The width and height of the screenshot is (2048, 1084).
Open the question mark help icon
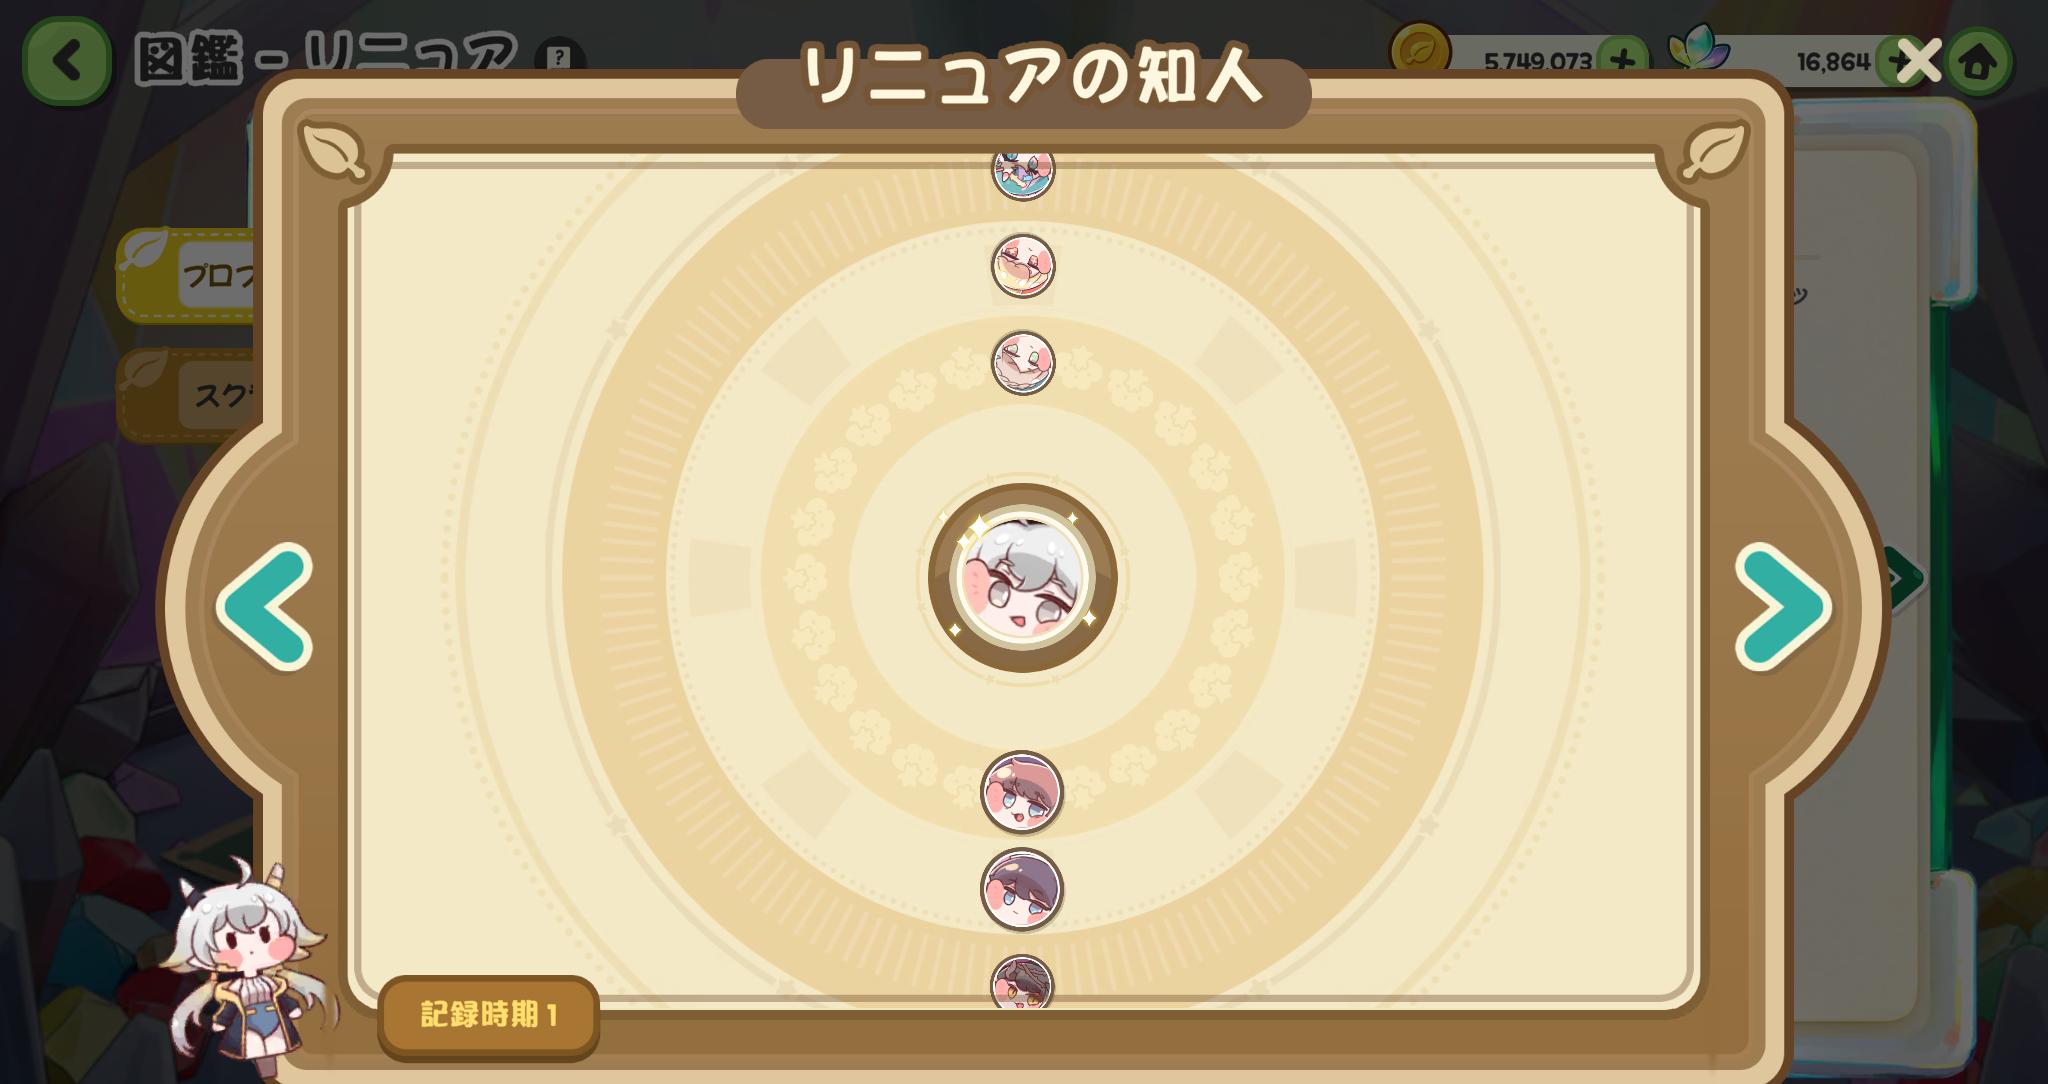(x=559, y=58)
